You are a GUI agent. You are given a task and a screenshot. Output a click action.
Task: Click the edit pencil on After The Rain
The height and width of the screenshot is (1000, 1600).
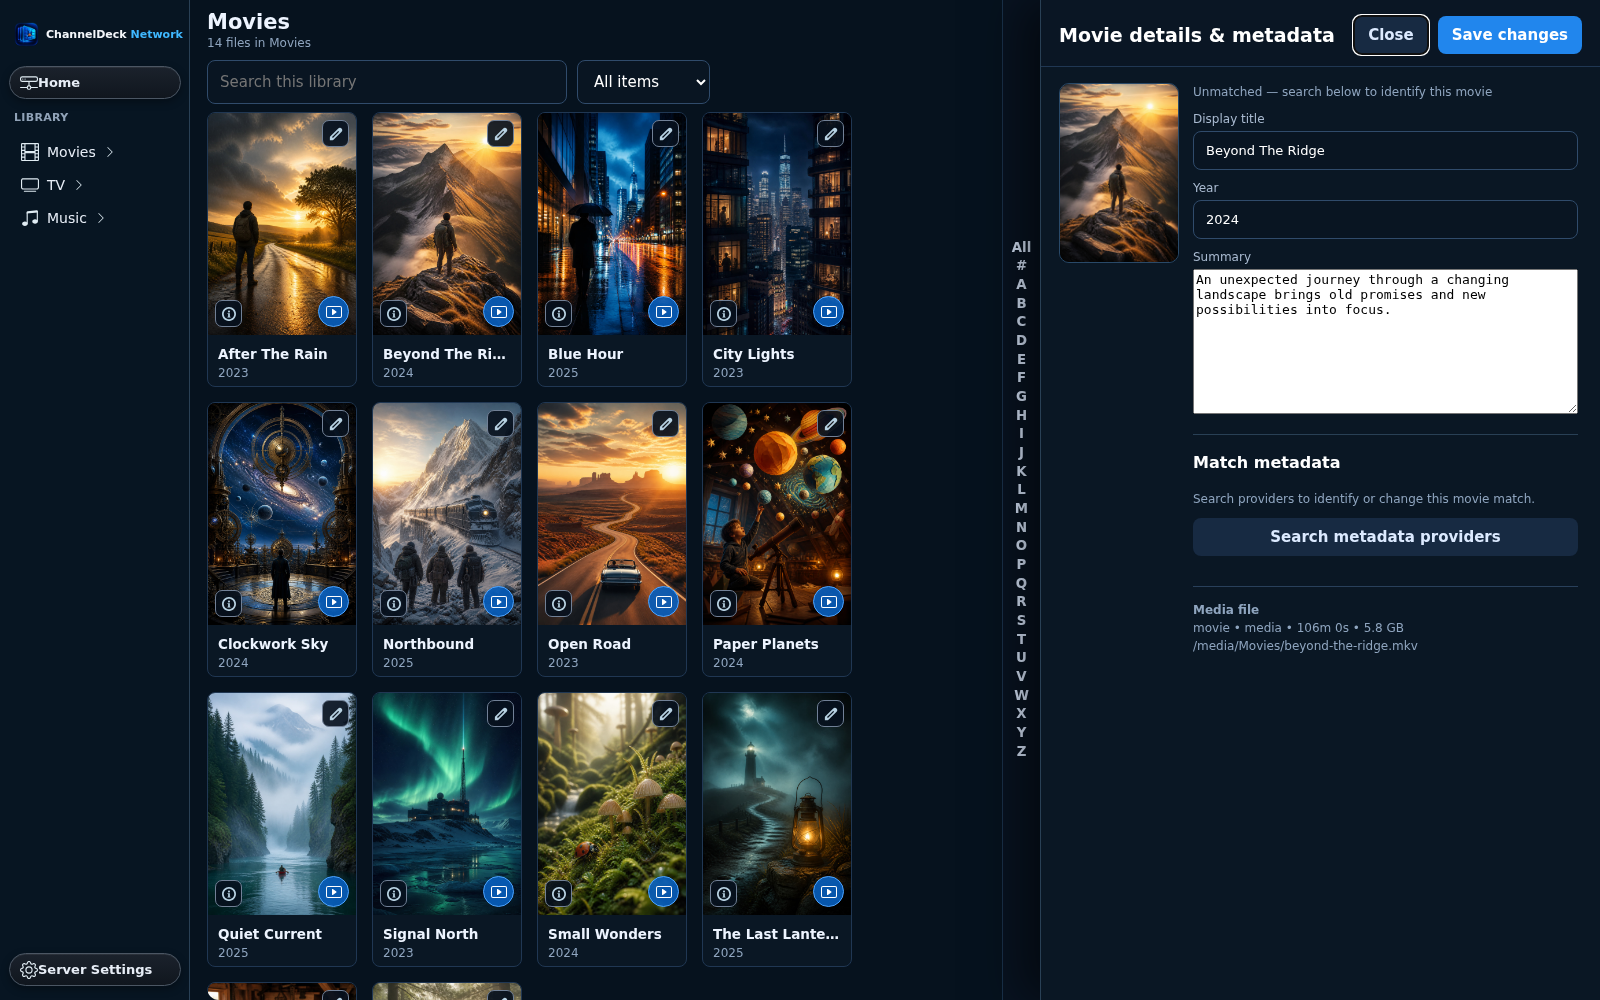click(336, 134)
